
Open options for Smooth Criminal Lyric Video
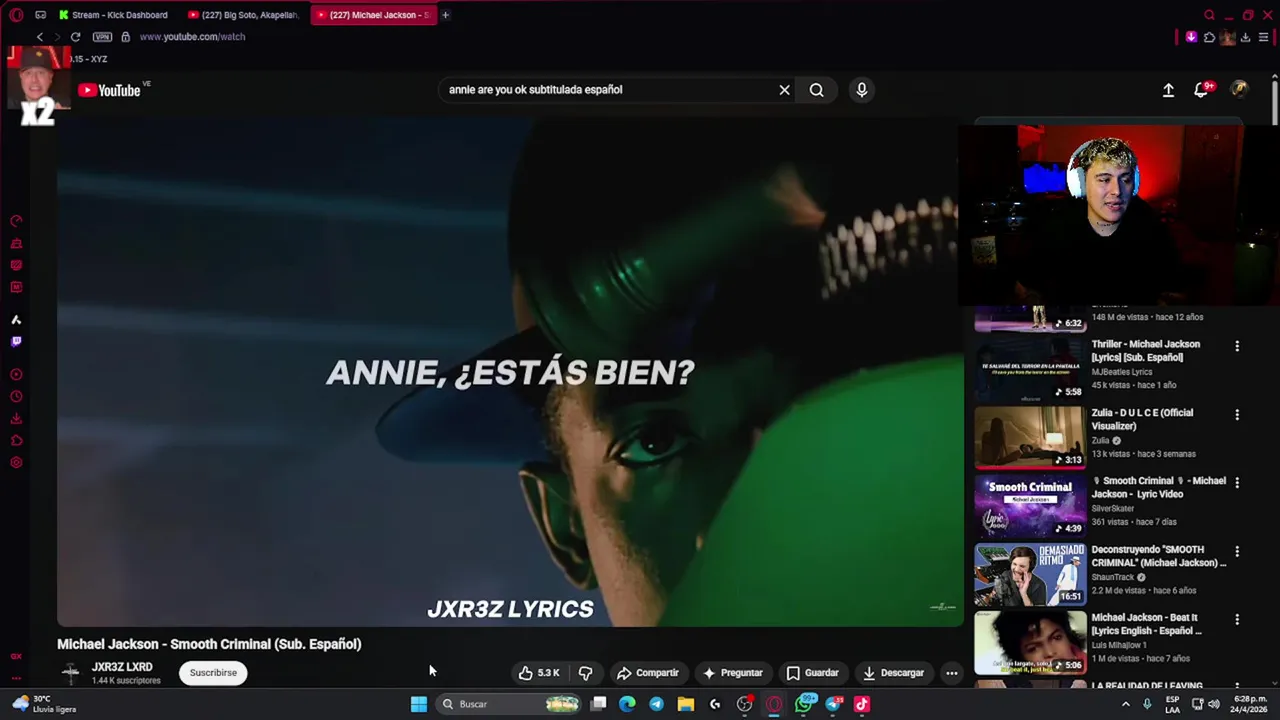pyautogui.click(x=1237, y=482)
